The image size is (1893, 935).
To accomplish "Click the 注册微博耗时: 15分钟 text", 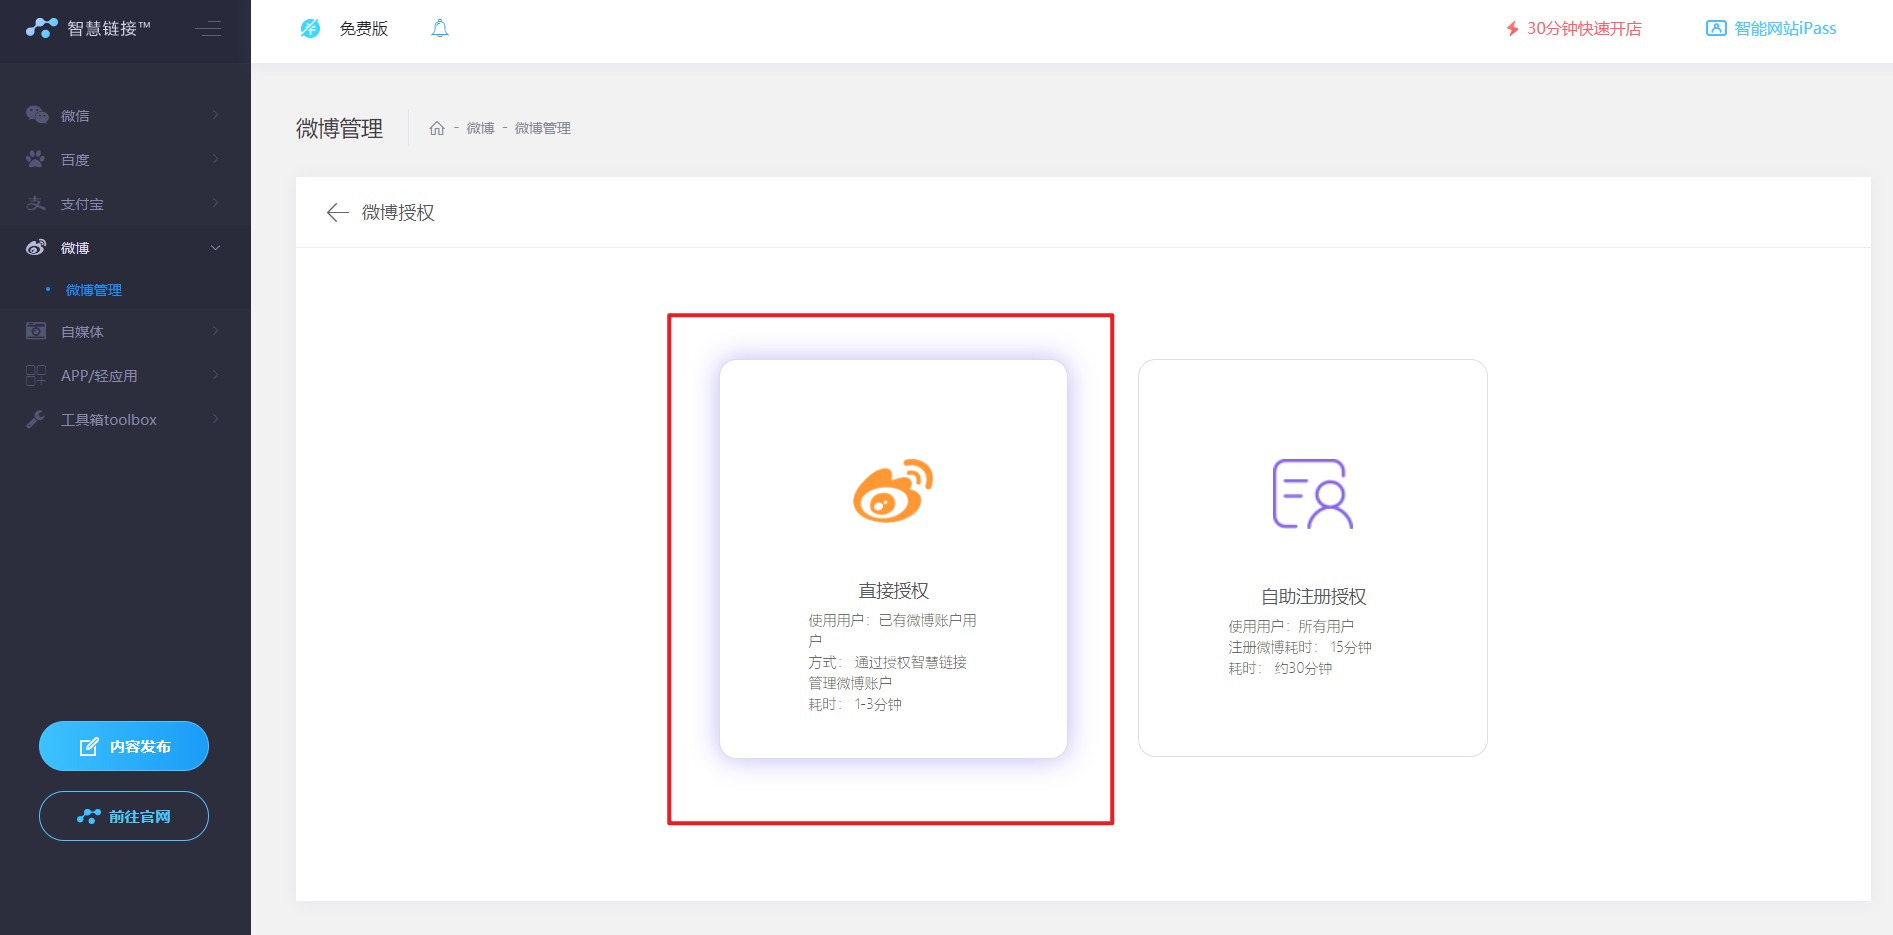I will [1300, 648].
